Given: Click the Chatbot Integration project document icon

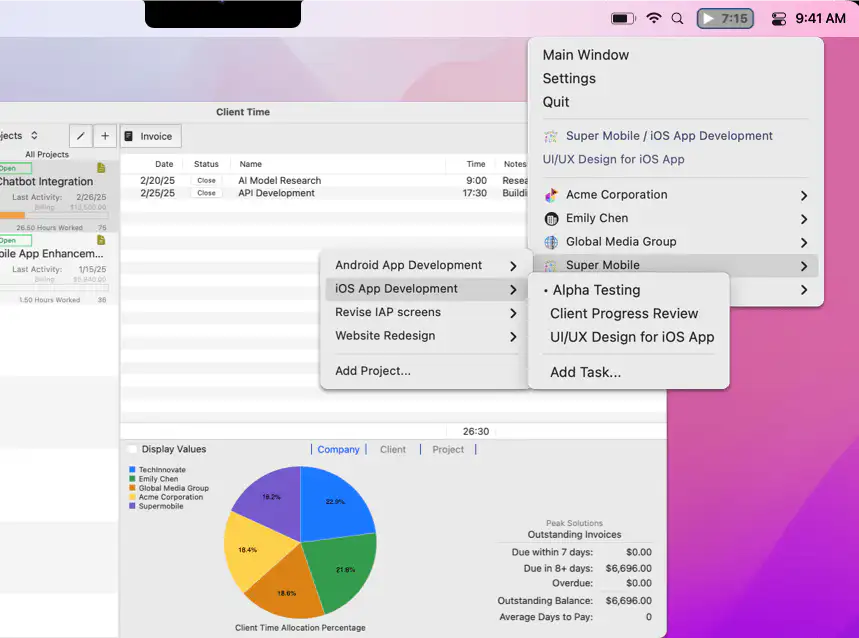Looking at the screenshot, I should [x=101, y=168].
